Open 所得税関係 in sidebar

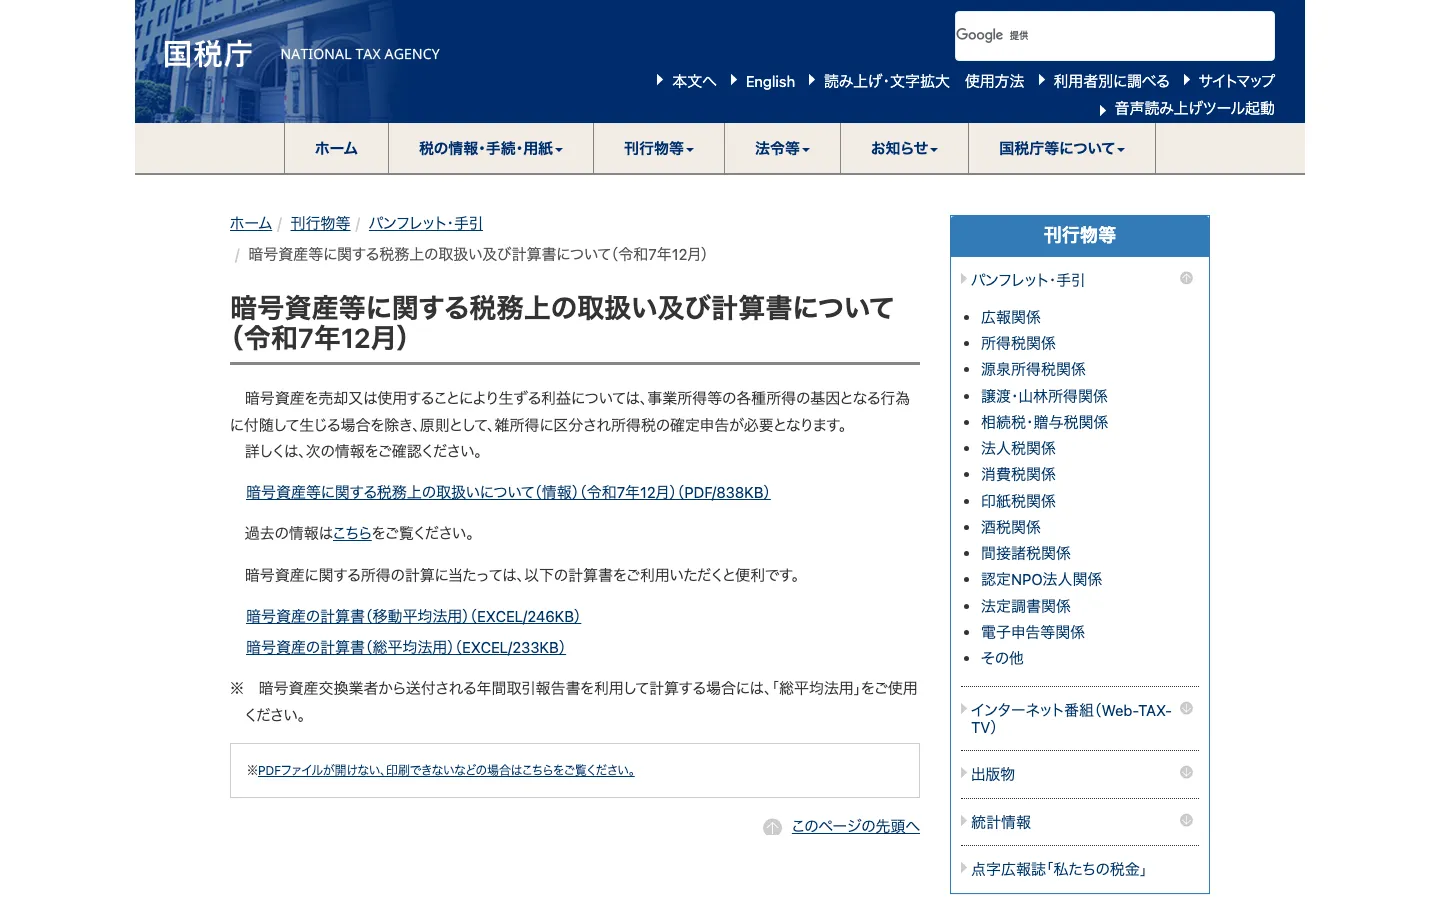pyautogui.click(x=1018, y=343)
